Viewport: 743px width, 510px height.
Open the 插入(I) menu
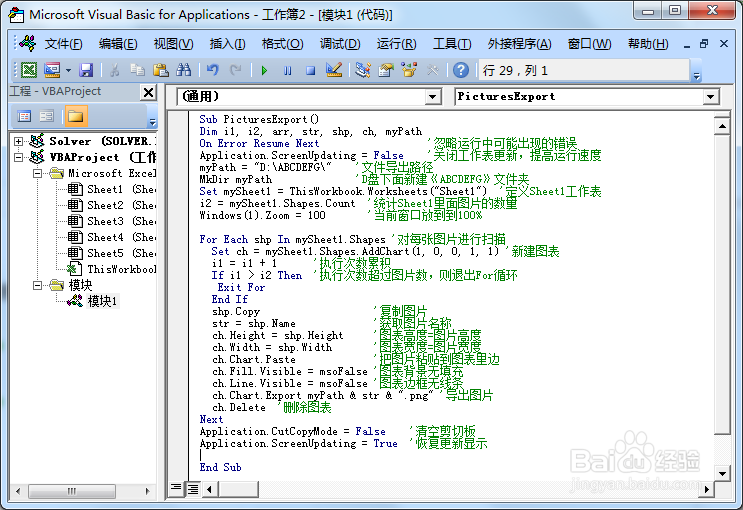[227, 44]
